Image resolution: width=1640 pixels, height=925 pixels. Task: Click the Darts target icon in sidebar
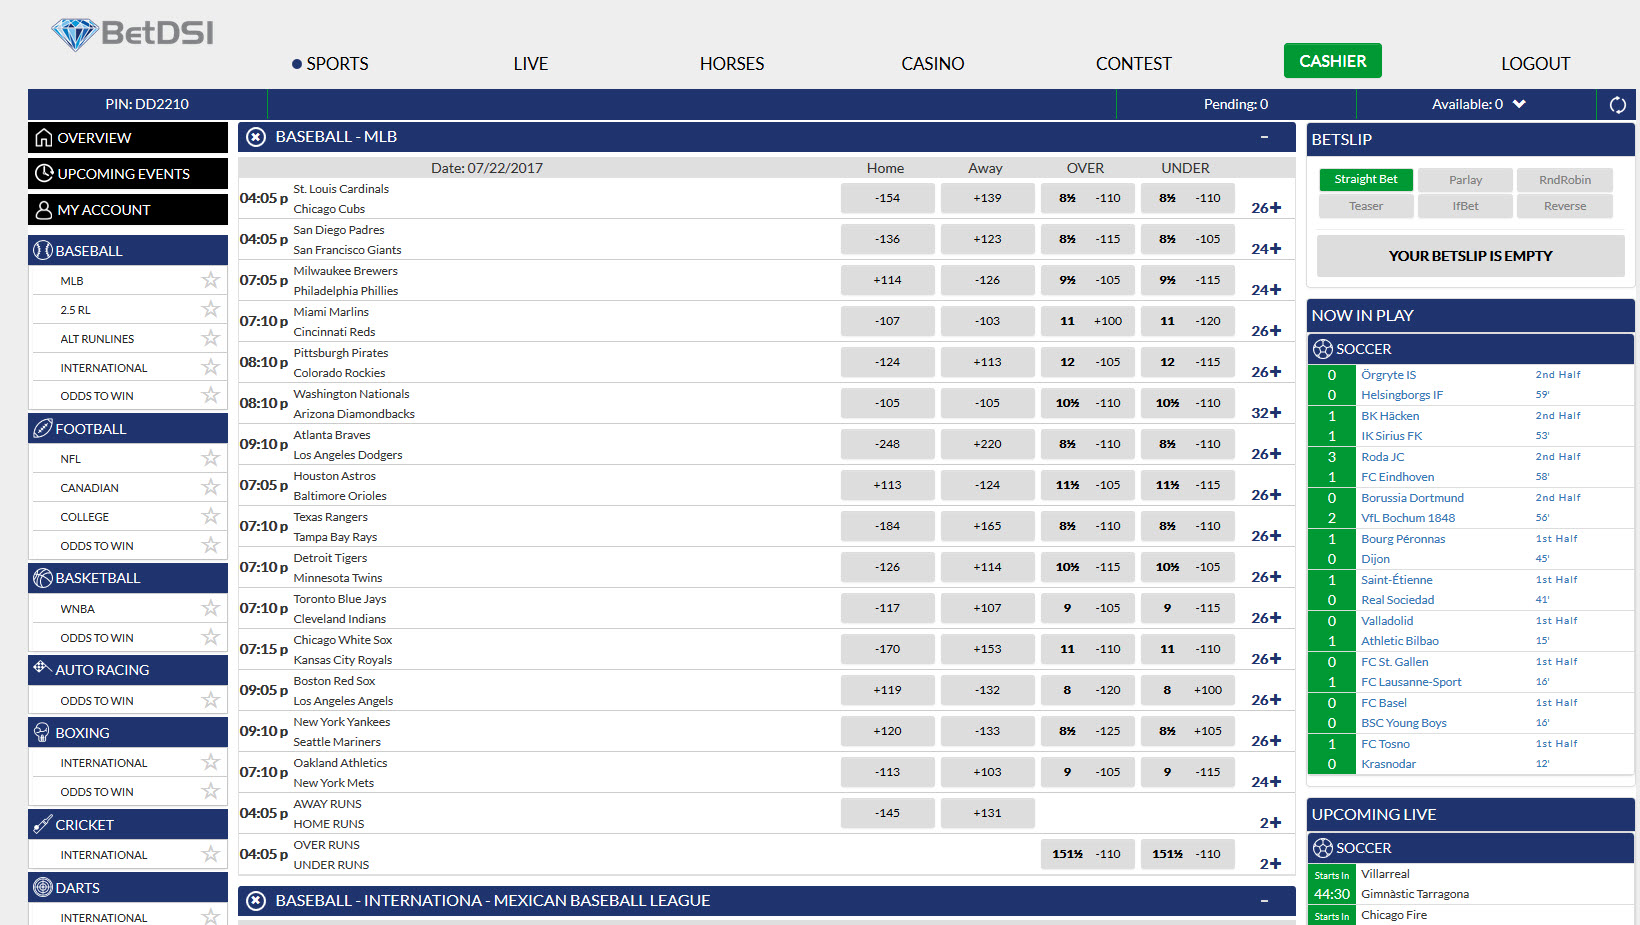[42, 887]
